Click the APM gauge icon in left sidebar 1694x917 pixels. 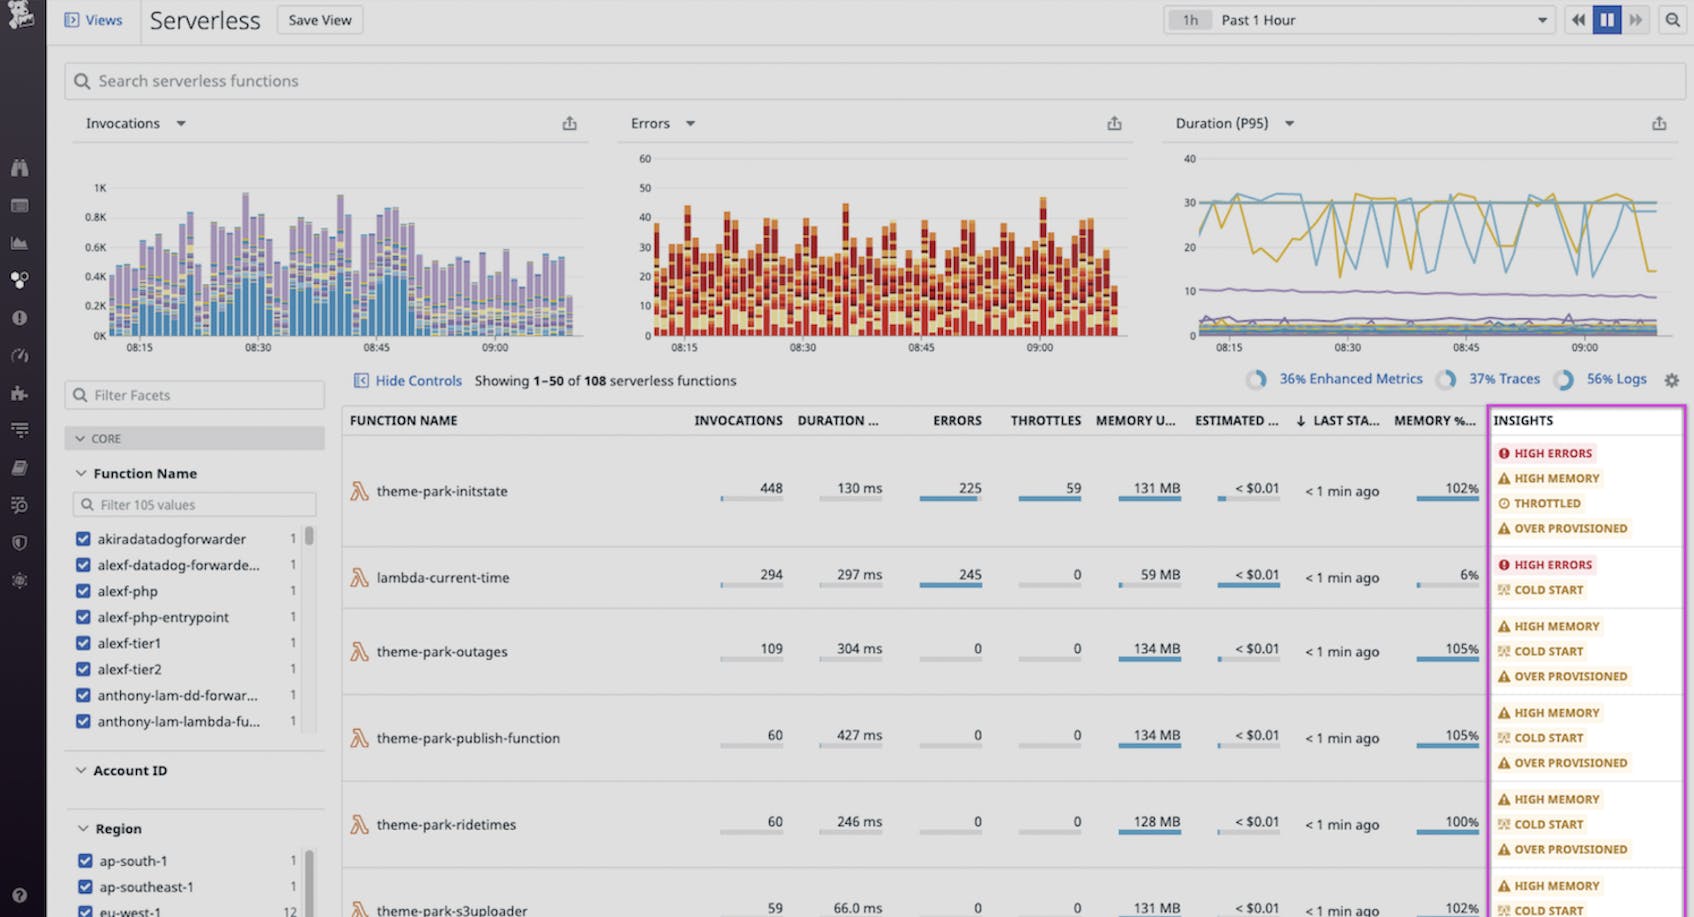[19, 355]
